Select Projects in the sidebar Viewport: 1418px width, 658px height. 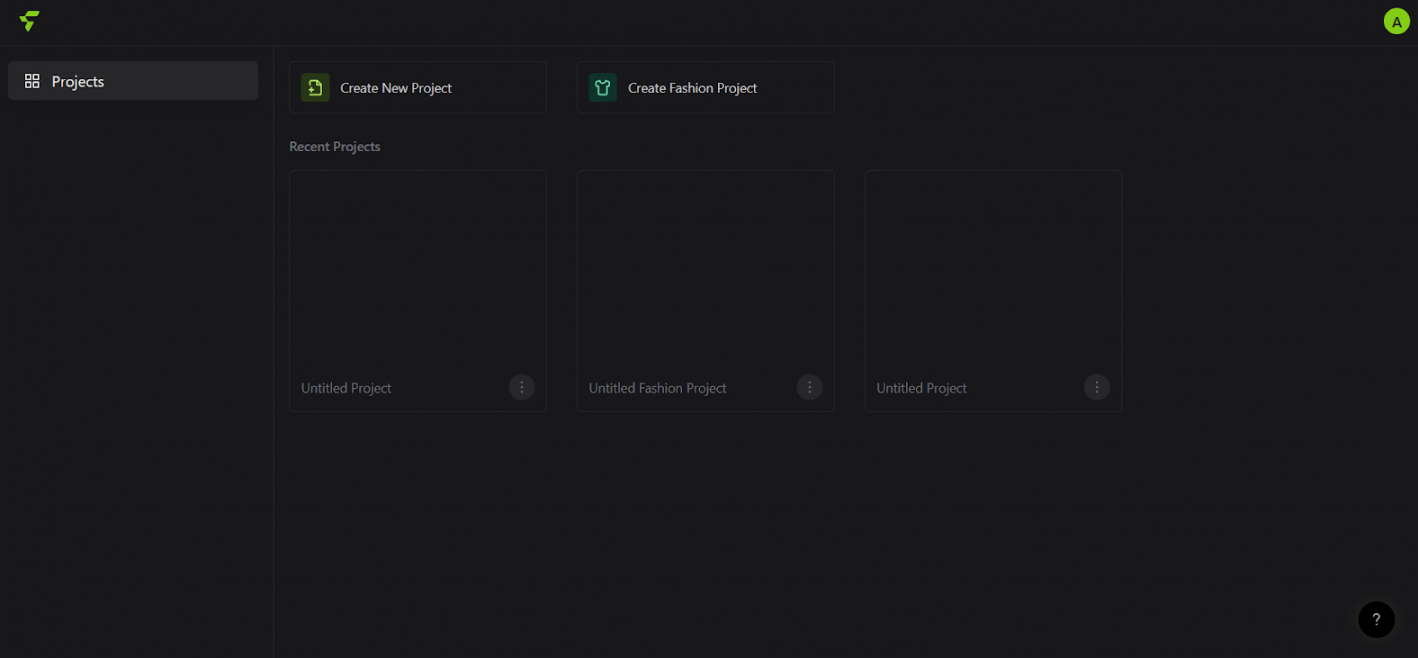133,81
